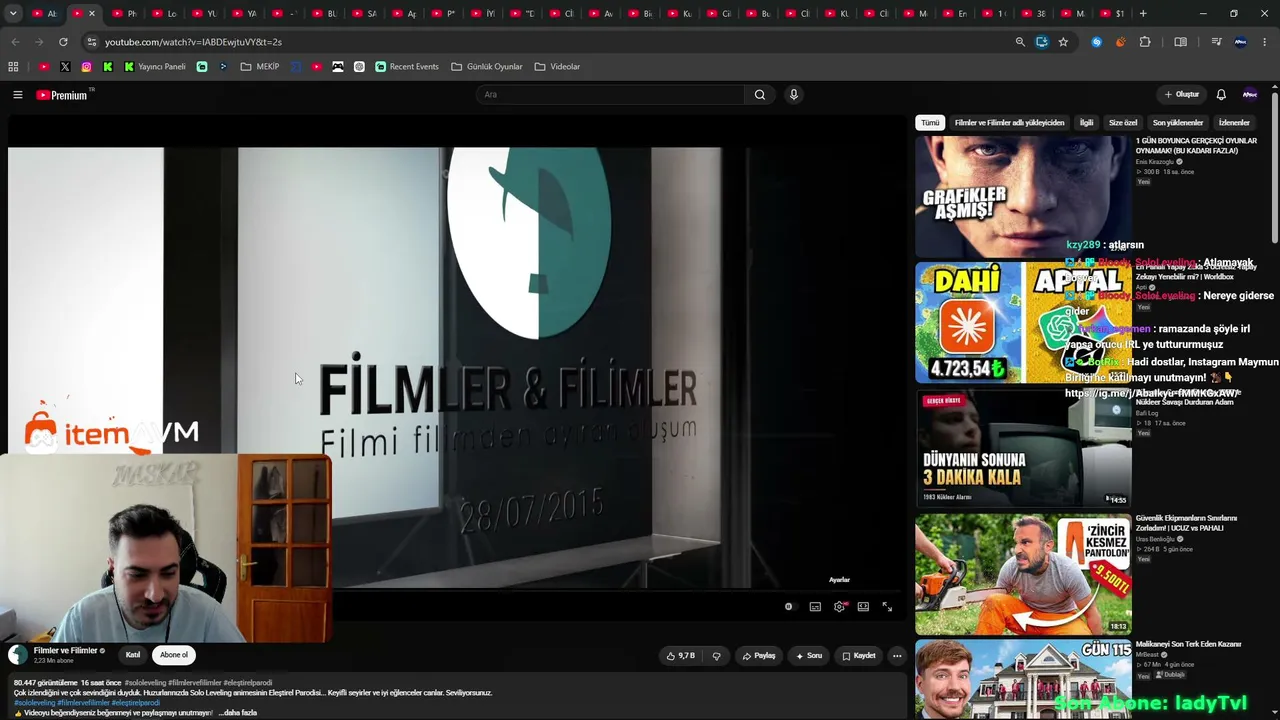Select the İzlenenler filter chip
Screen dimensions: 1280x720
coord(1234,123)
